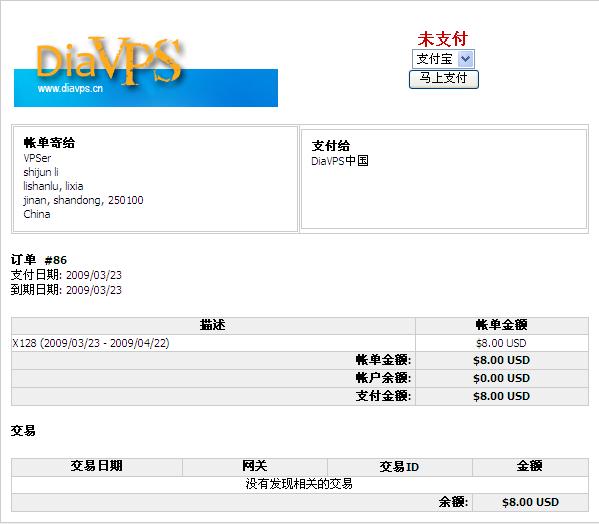Click the 未支付 unpaid status label
This screenshot has height=524, width=599.
pyautogui.click(x=443, y=39)
